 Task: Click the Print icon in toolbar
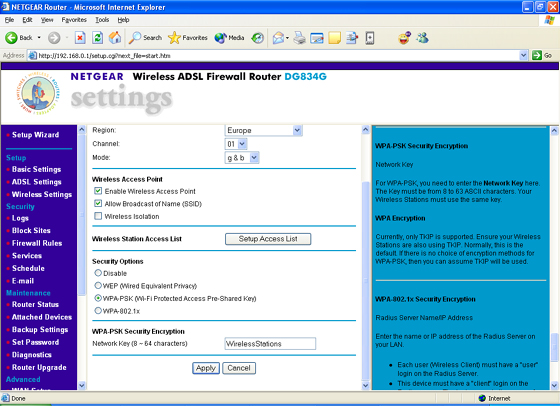point(299,37)
